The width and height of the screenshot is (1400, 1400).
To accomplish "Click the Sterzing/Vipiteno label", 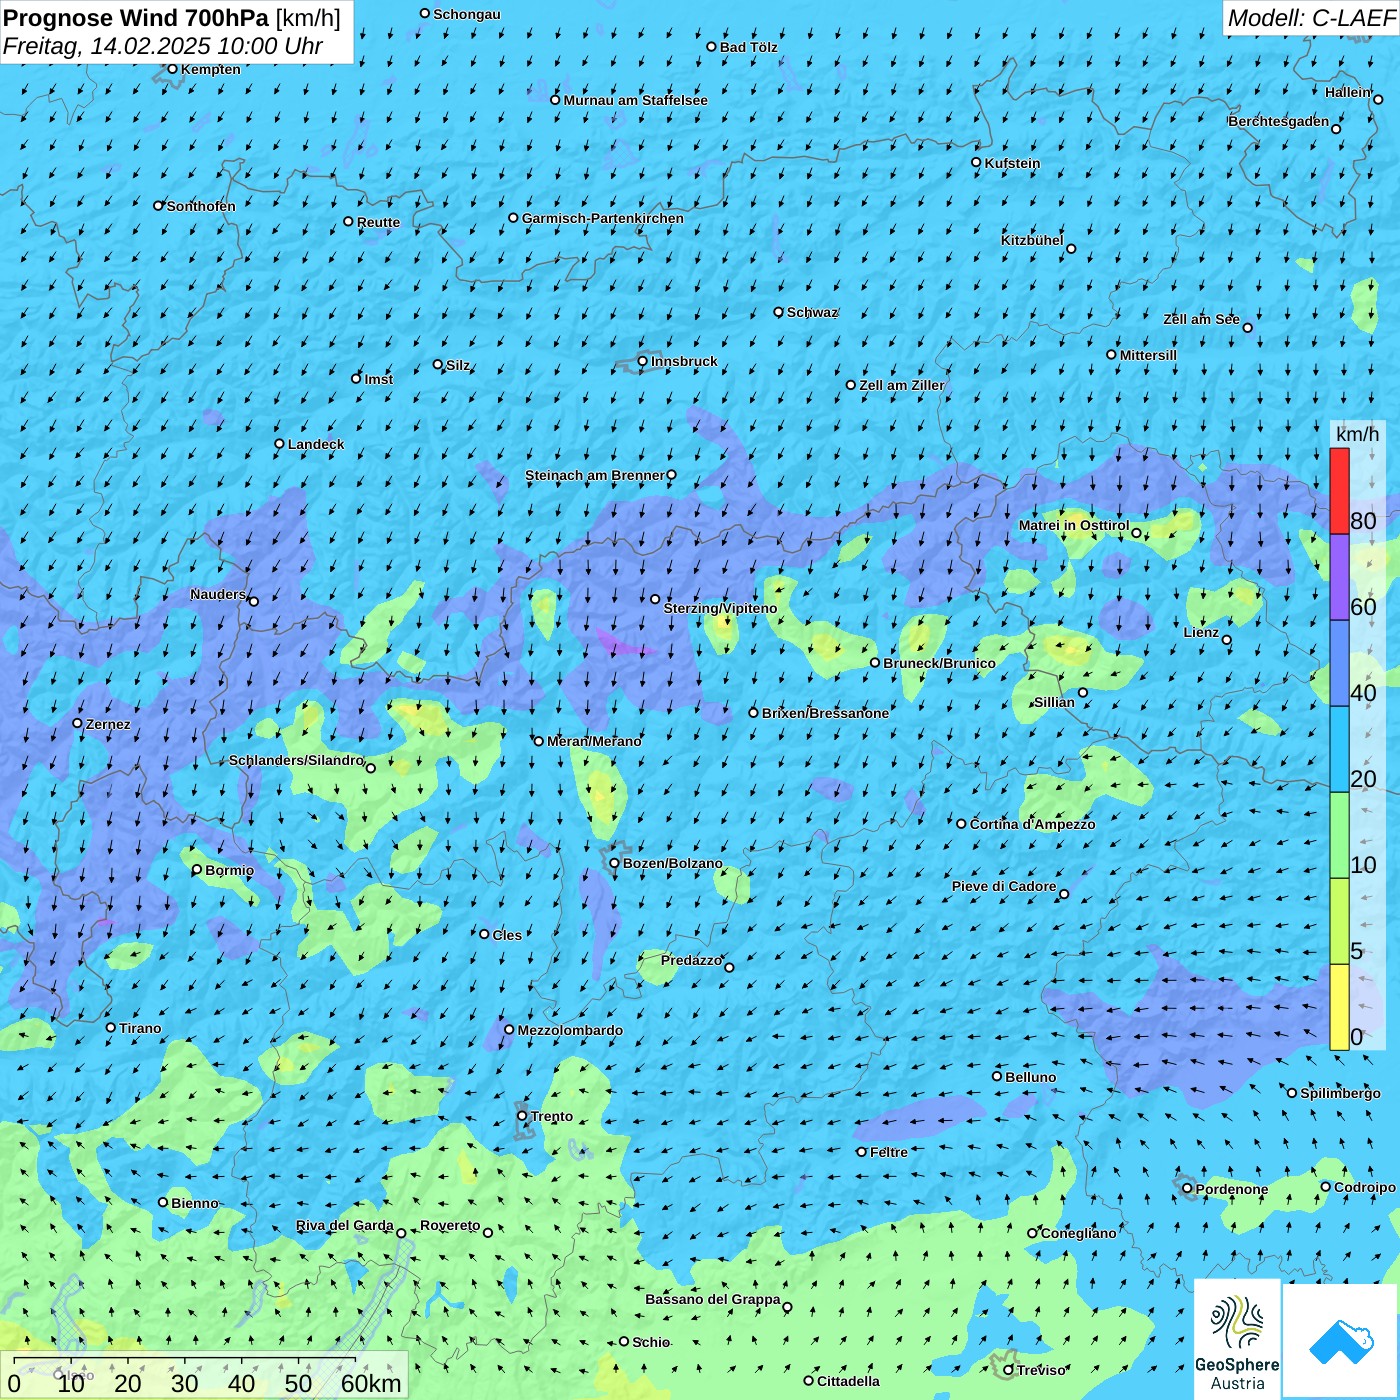I will (720, 608).
